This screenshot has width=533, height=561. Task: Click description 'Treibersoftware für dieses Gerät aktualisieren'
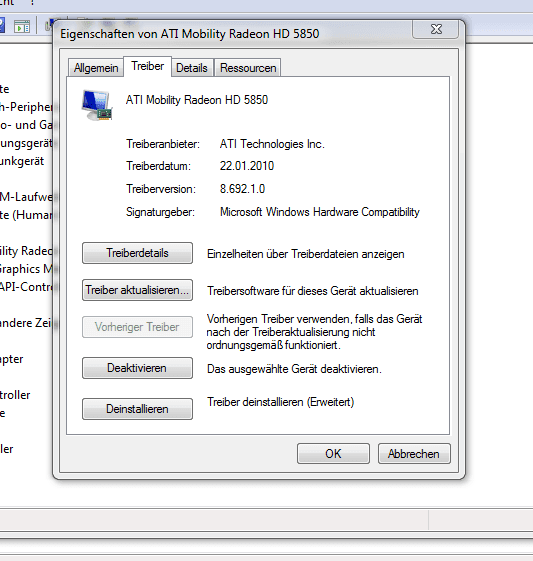(313, 291)
